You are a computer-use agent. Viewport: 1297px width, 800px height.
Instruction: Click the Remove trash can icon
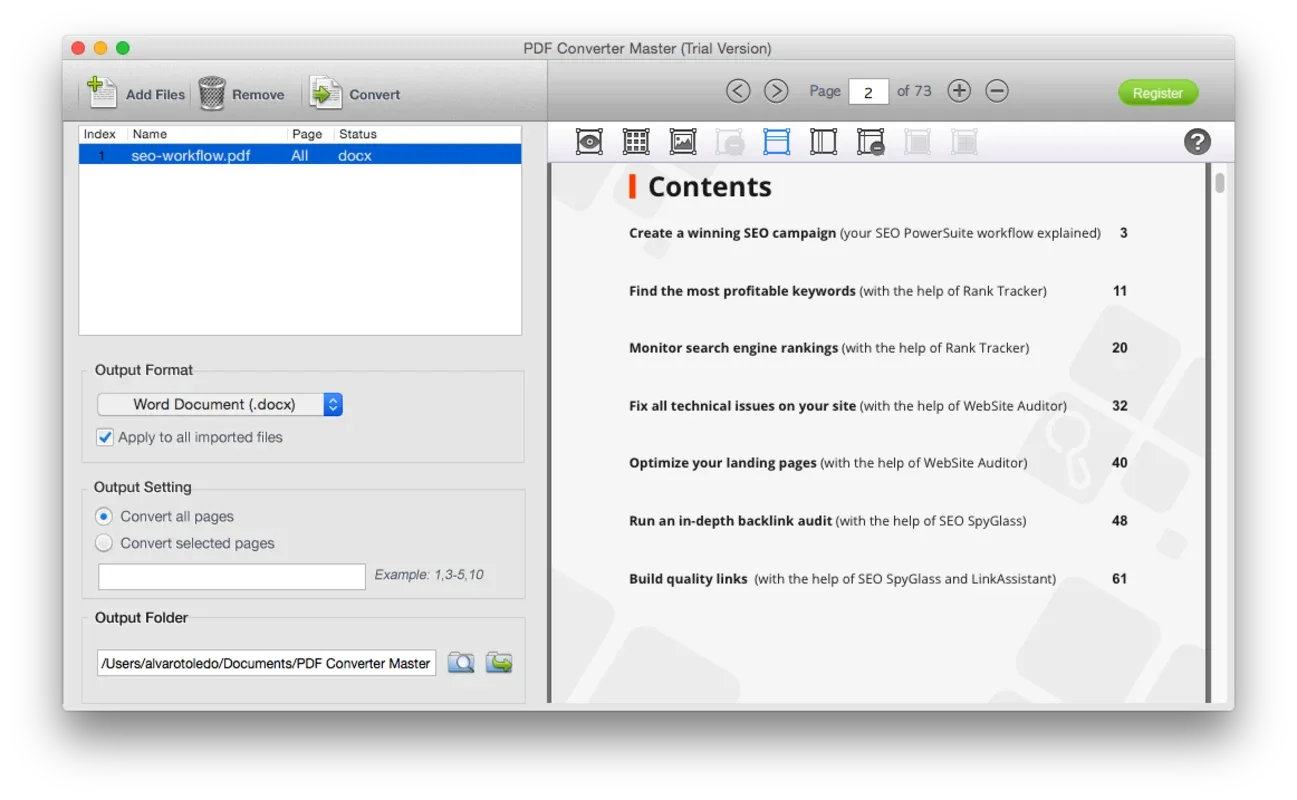[x=212, y=93]
